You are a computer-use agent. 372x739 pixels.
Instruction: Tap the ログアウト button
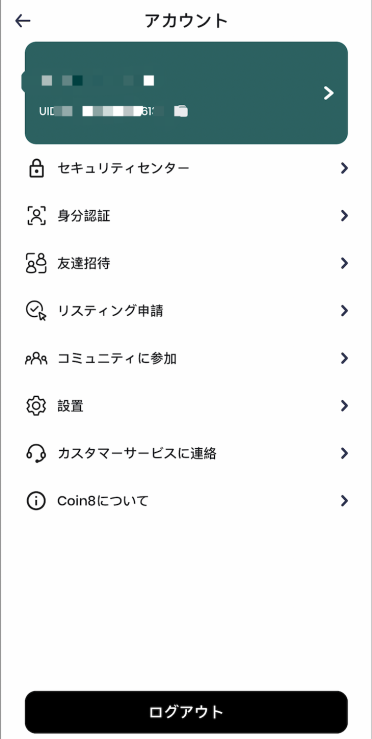pyautogui.click(x=186, y=712)
